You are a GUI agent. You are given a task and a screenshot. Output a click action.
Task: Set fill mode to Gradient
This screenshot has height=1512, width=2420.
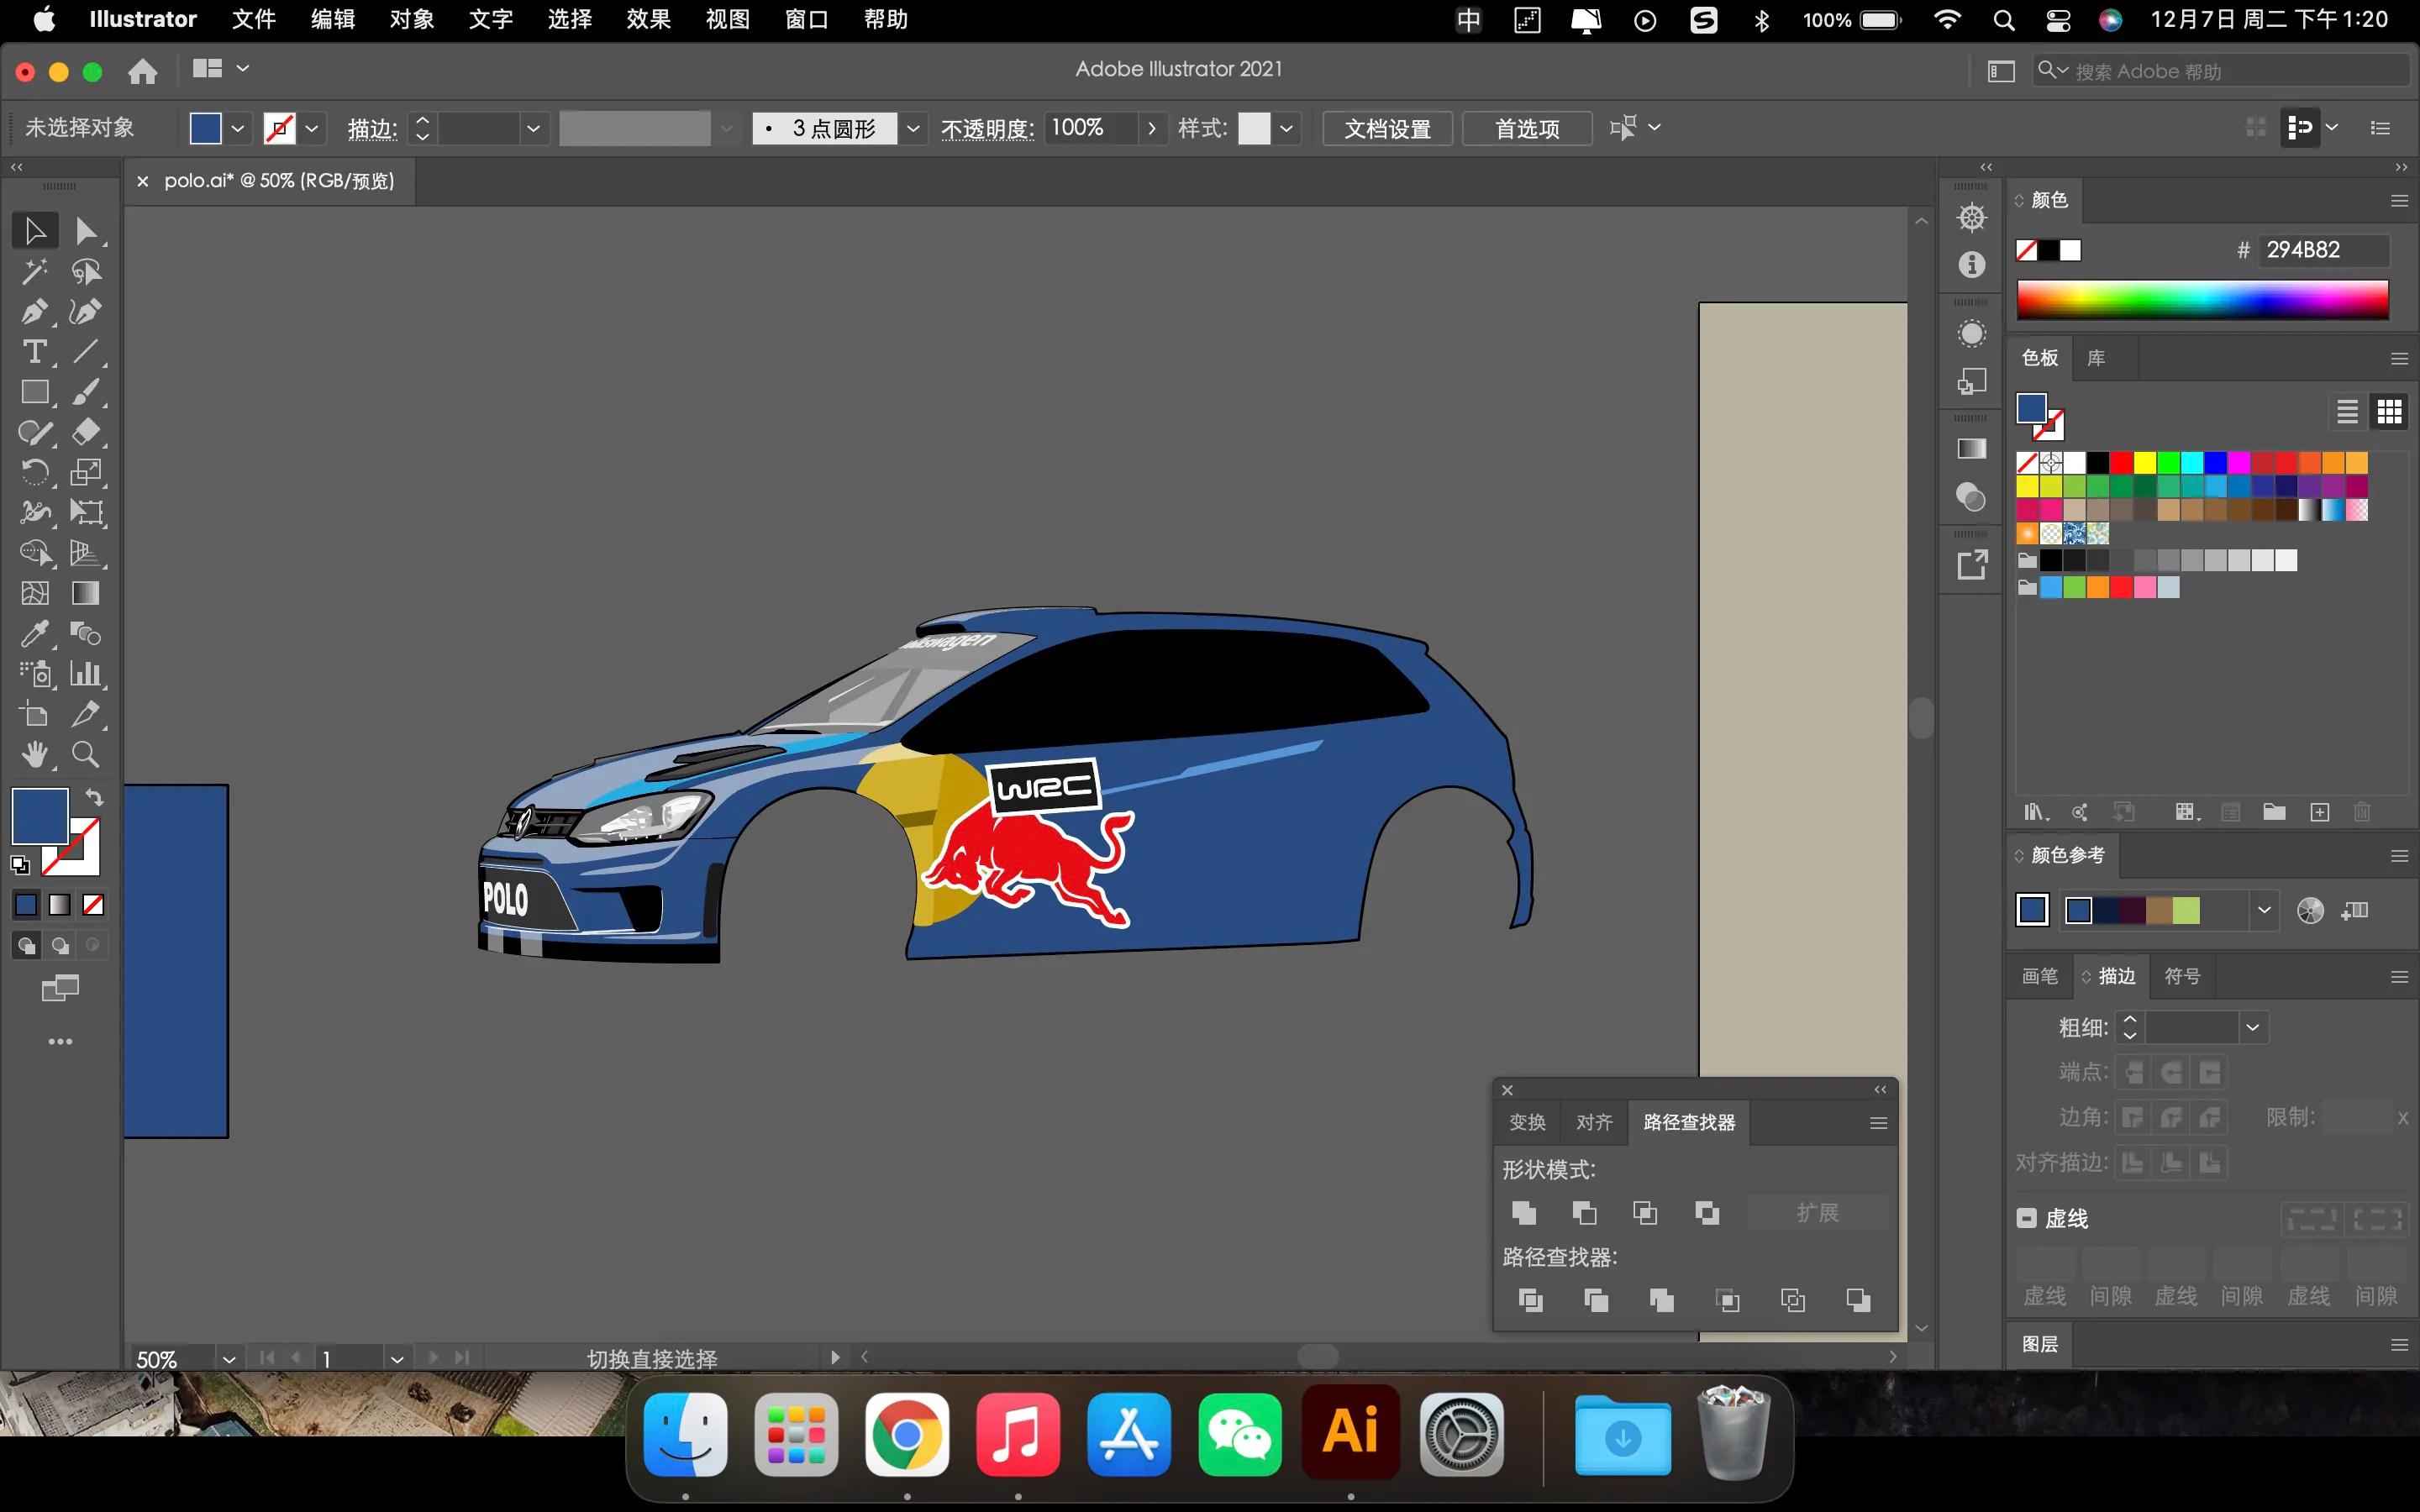tap(60, 905)
